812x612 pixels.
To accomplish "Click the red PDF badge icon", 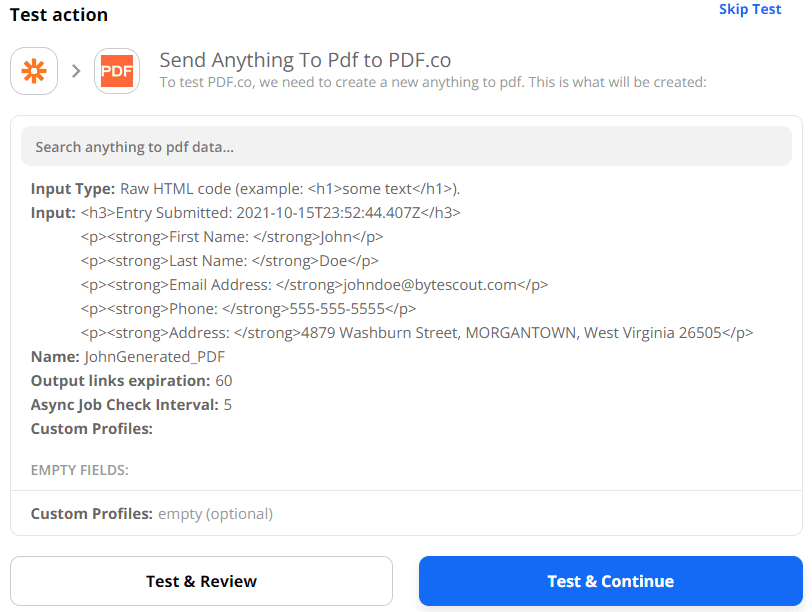I will point(117,71).
